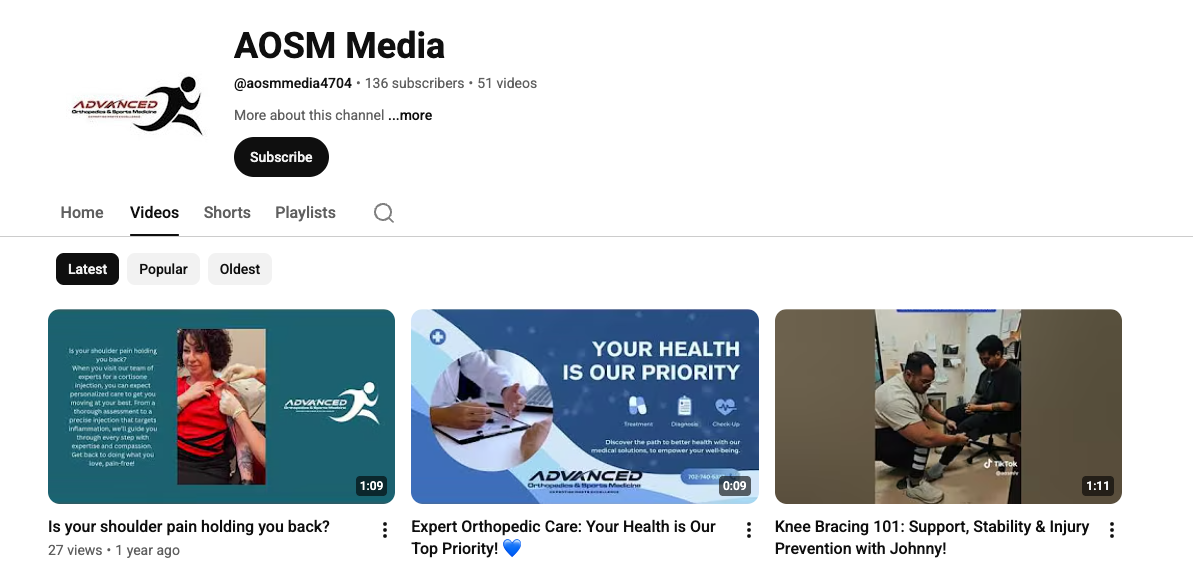Open options menu for Expert Orthopedic Care video
Viewport: 1193px width, 565px height.
click(749, 530)
